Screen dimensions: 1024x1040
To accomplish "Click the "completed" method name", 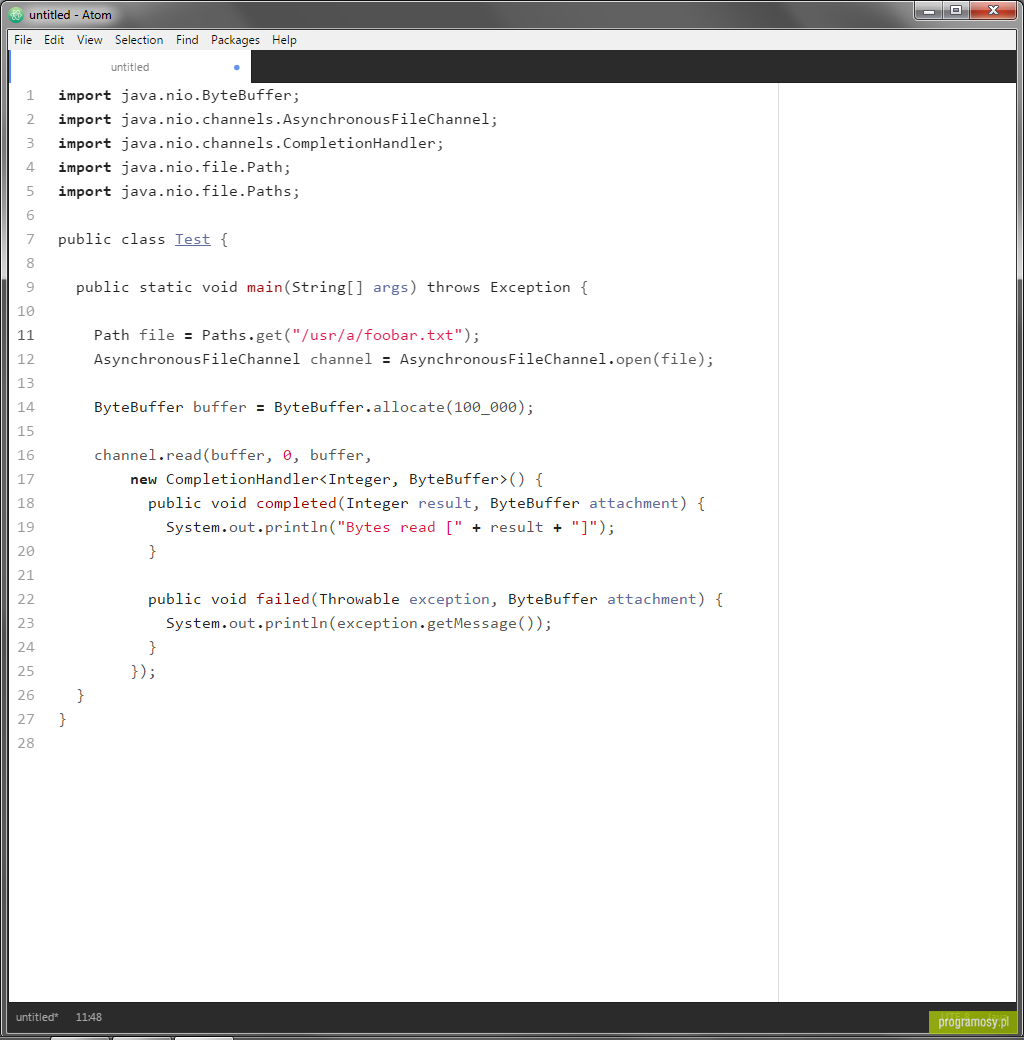I will pos(296,503).
